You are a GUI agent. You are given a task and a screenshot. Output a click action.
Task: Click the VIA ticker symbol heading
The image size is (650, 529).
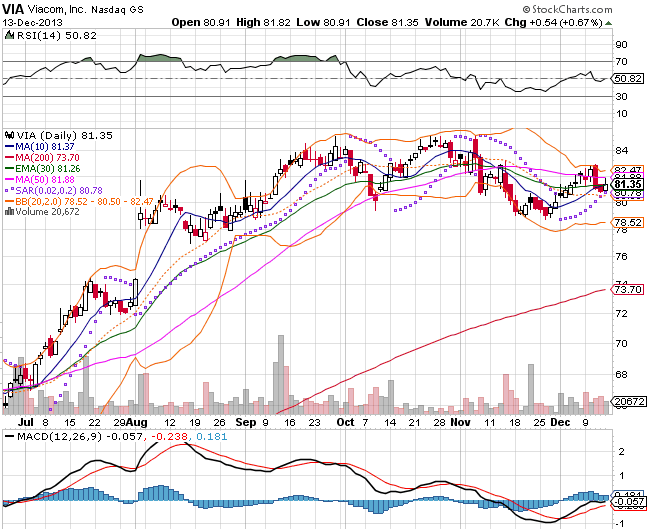[x=13, y=9]
